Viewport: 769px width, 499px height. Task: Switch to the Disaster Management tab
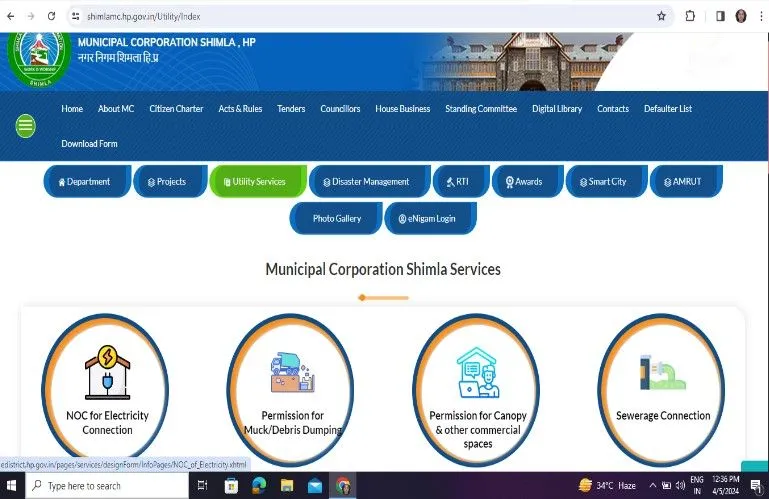click(x=366, y=182)
